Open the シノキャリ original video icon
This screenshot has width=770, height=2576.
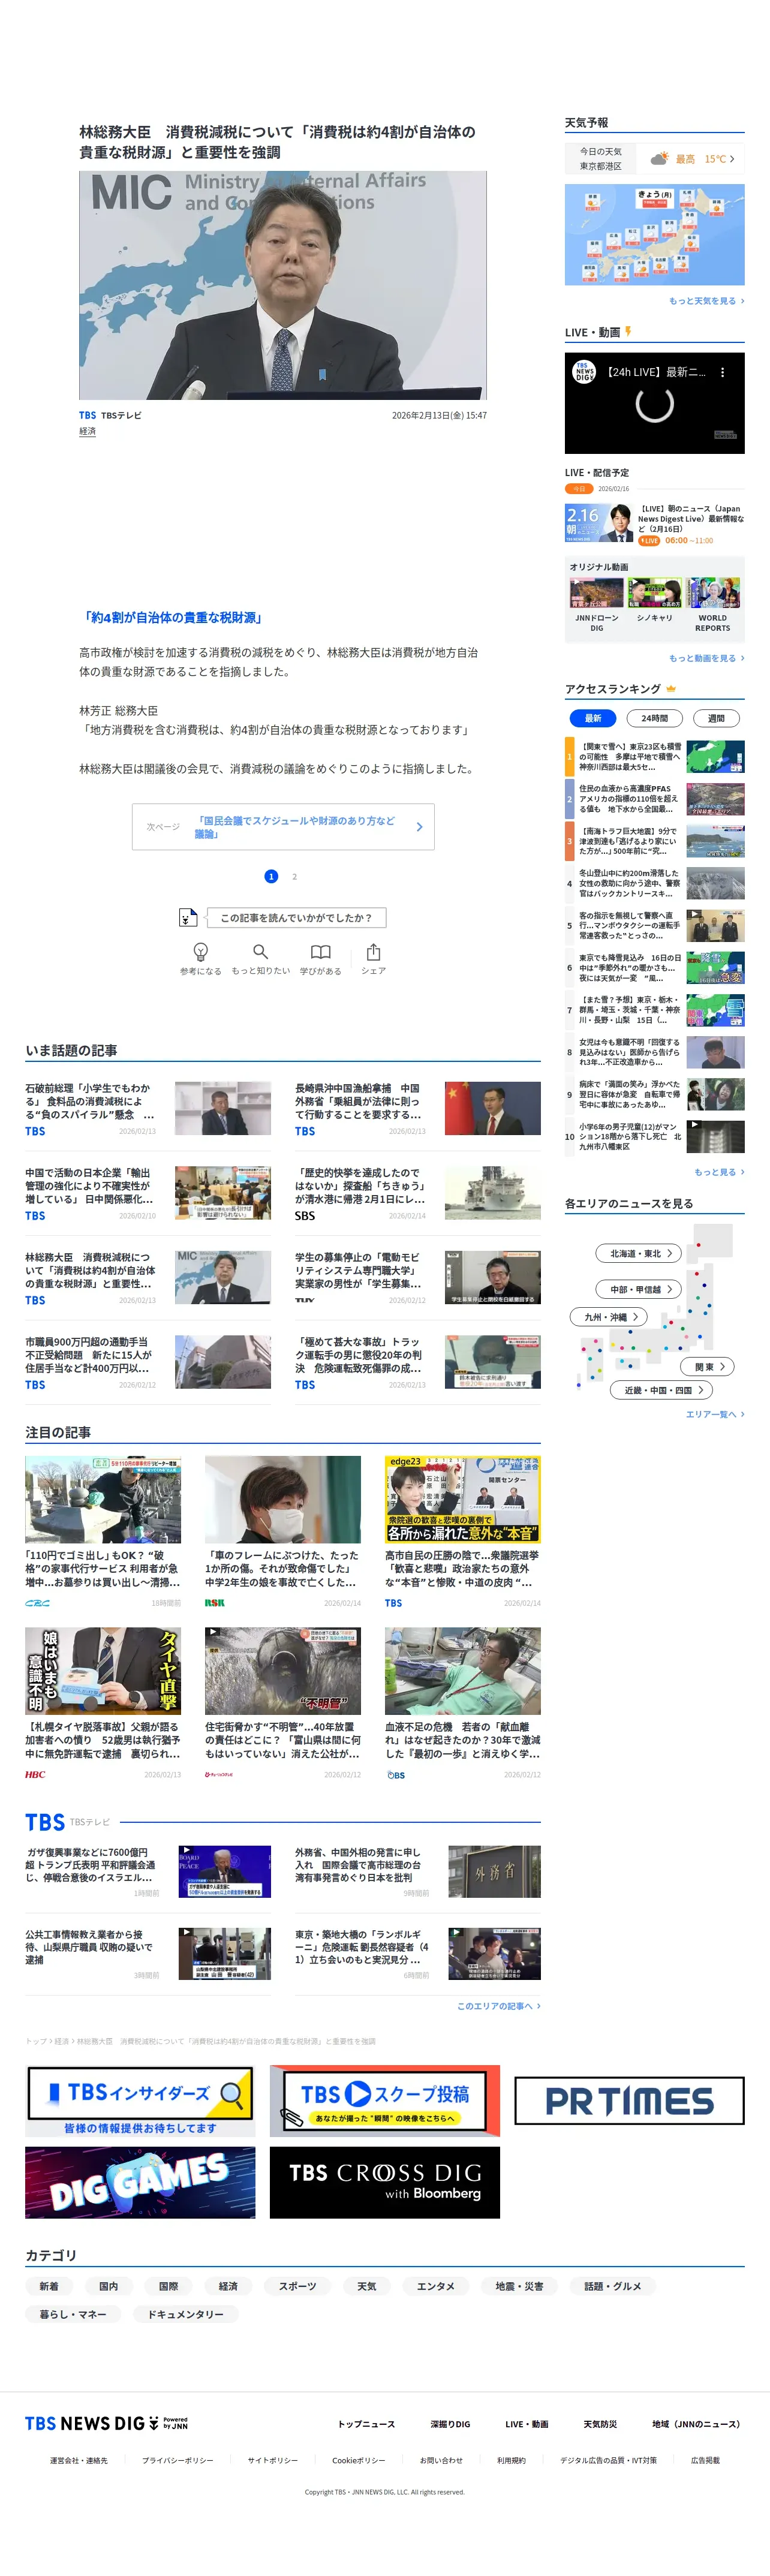point(654,593)
